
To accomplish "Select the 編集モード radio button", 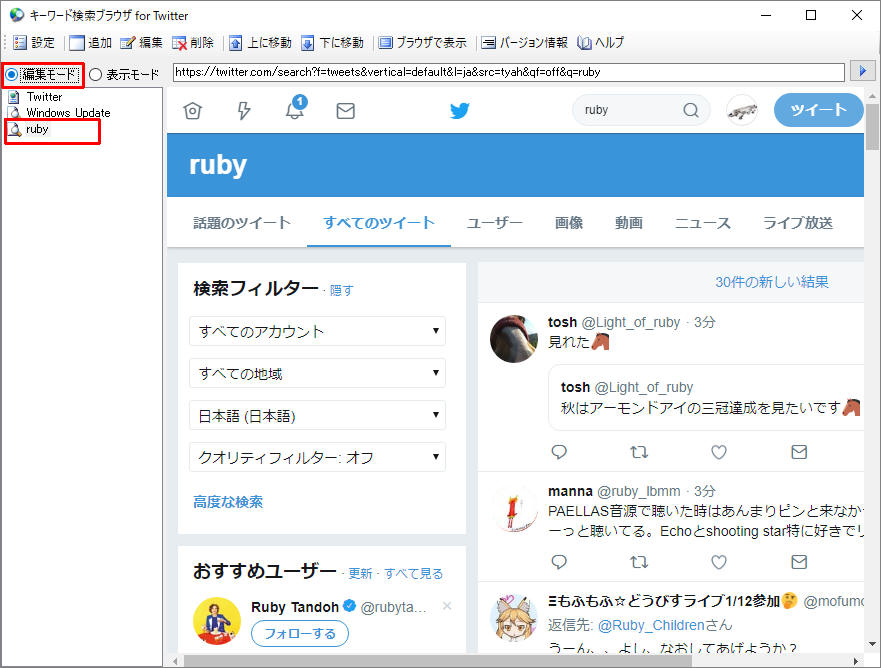I will pos(42,74).
